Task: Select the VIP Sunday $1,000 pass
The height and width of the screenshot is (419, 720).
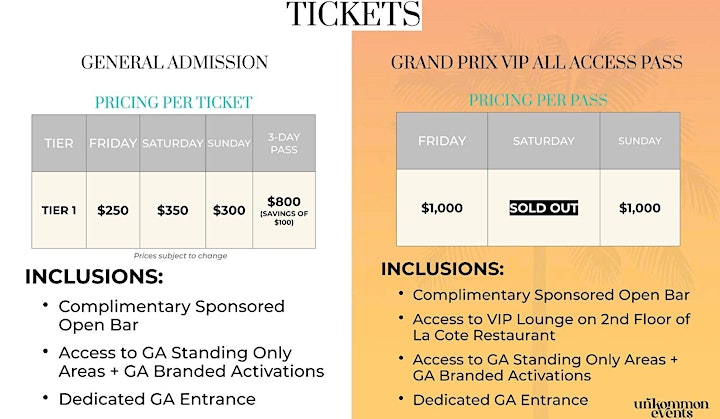Action: [x=640, y=208]
